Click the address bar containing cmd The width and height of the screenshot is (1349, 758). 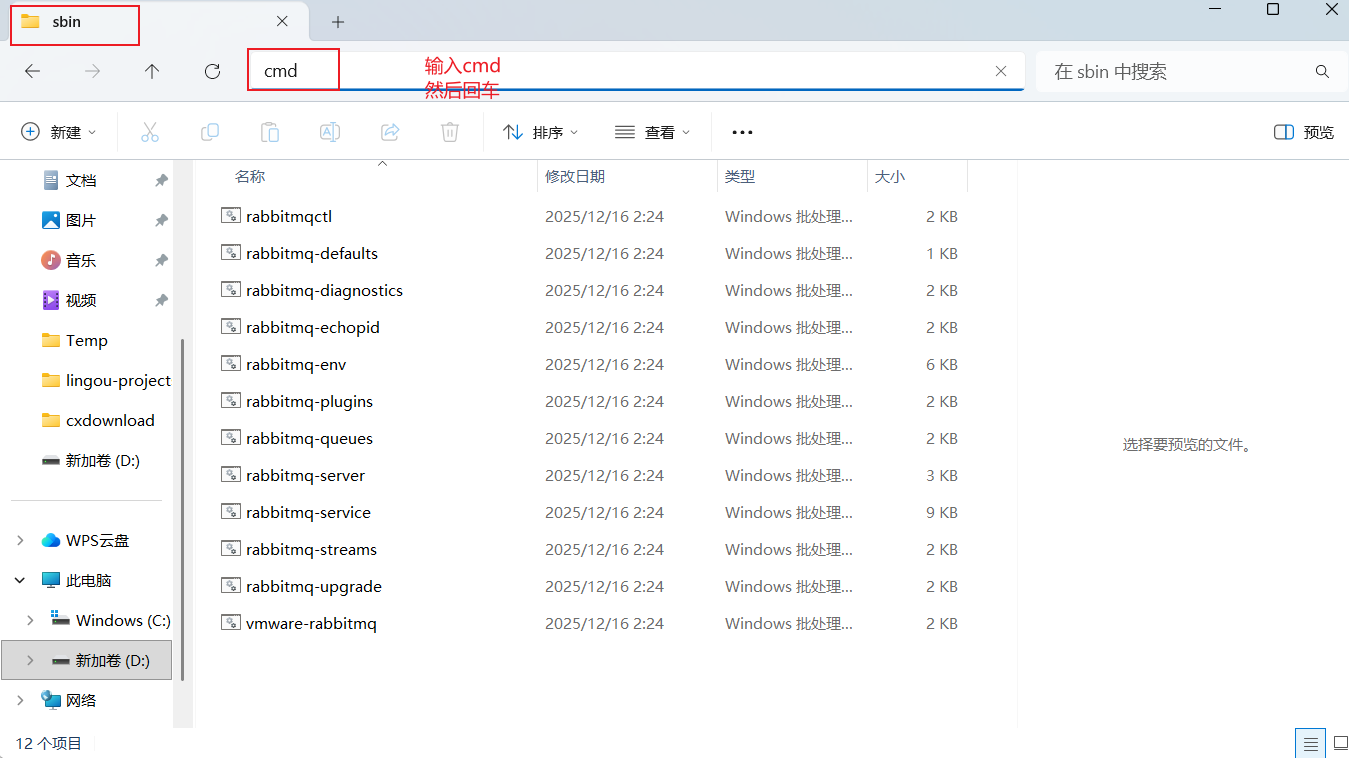636,71
